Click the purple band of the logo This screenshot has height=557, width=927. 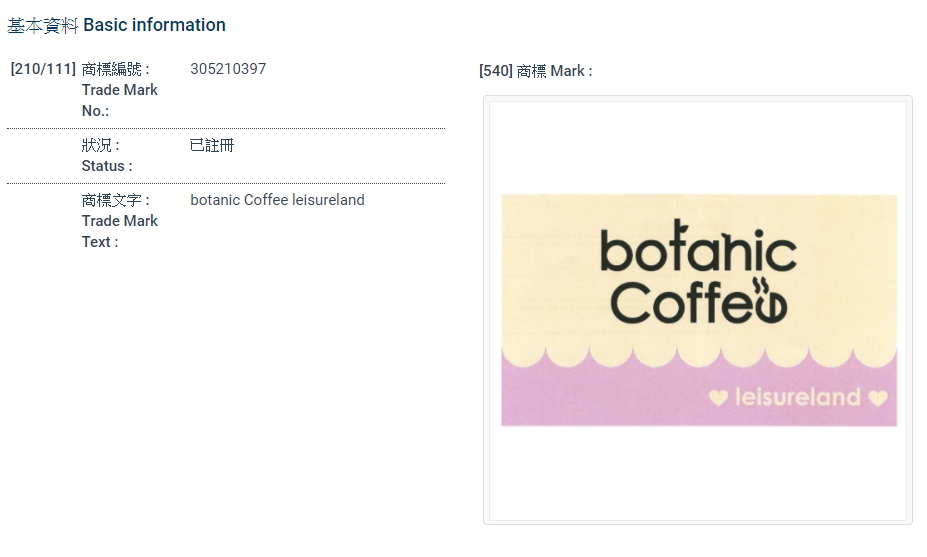pos(600,400)
